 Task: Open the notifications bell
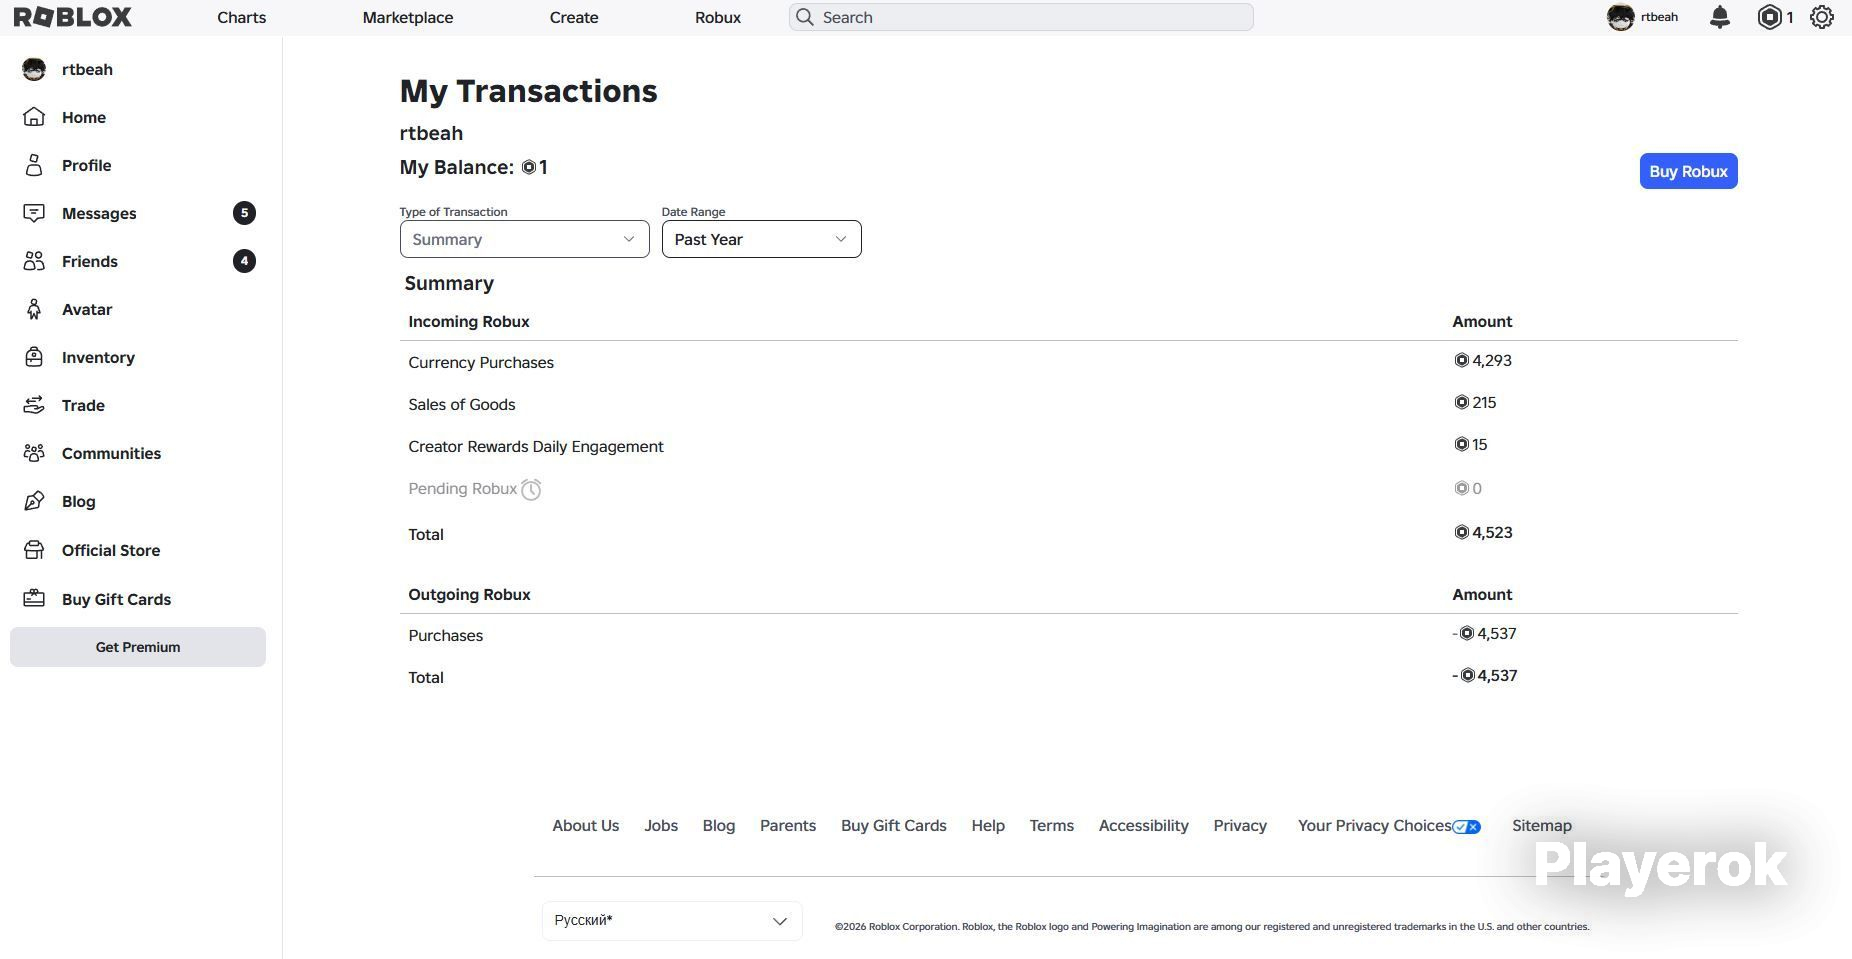pyautogui.click(x=1720, y=17)
